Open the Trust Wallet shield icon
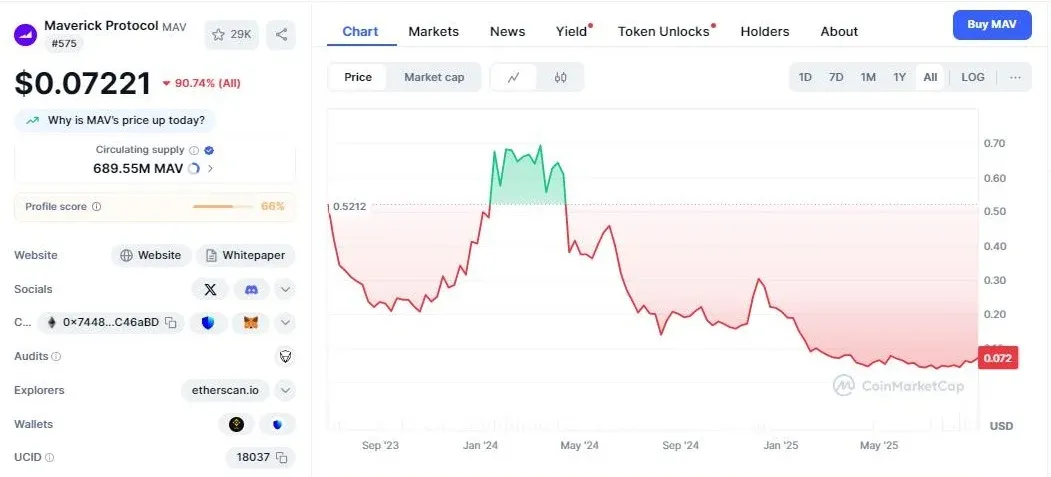Image resolution: width=1051 pixels, height=477 pixels. point(277,424)
